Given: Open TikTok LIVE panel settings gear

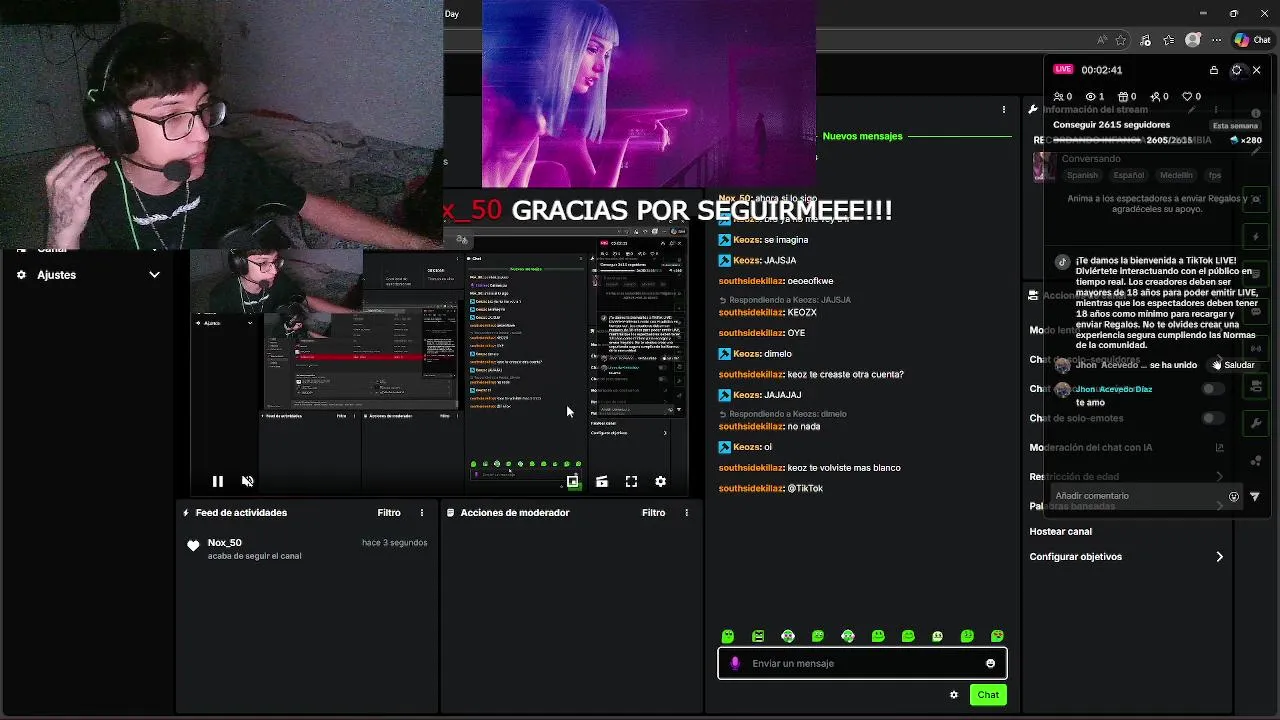Looking at the screenshot, I should (x=1236, y=70).
